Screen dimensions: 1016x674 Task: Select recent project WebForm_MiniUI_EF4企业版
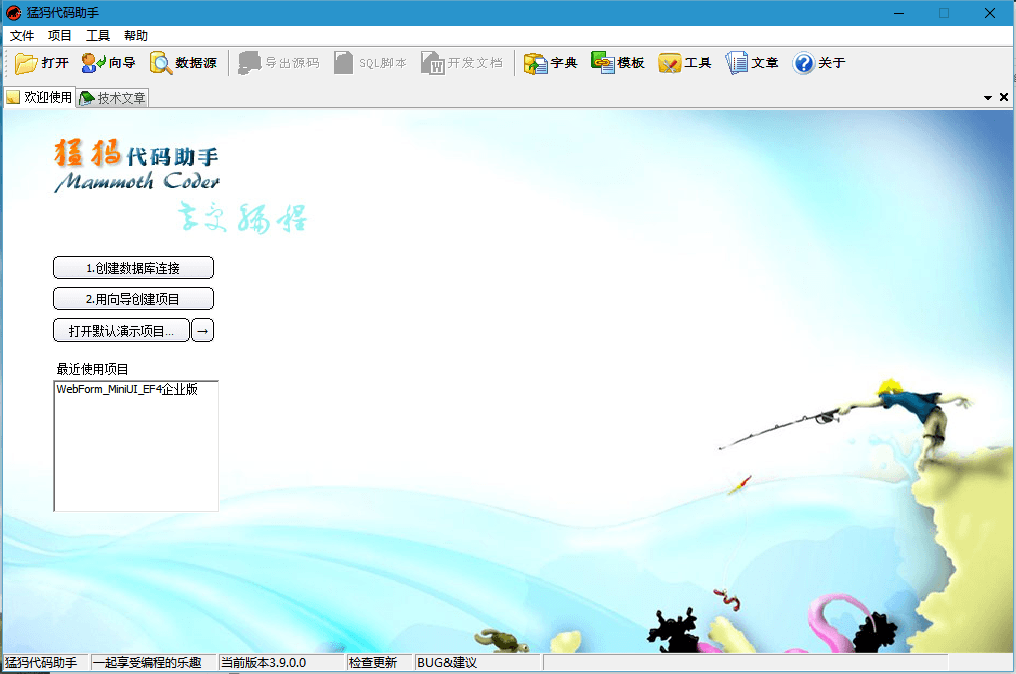pyautogui.click(x=127, y=390)
